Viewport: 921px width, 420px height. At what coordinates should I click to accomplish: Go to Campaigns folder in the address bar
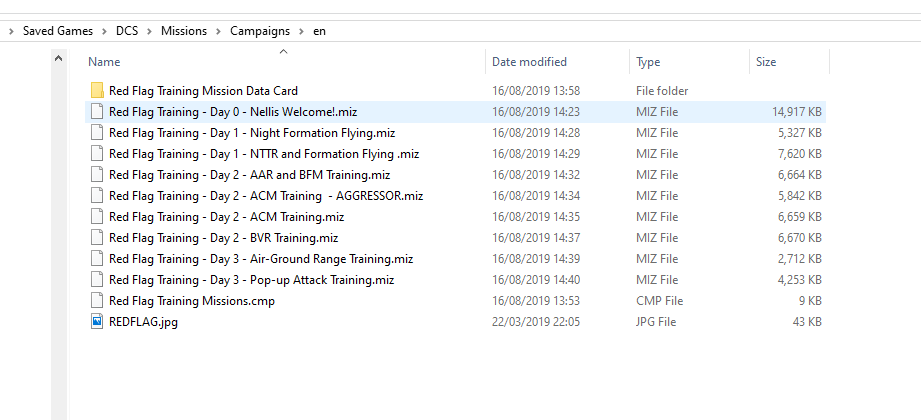pyautogui.click(x=260, y=31)
